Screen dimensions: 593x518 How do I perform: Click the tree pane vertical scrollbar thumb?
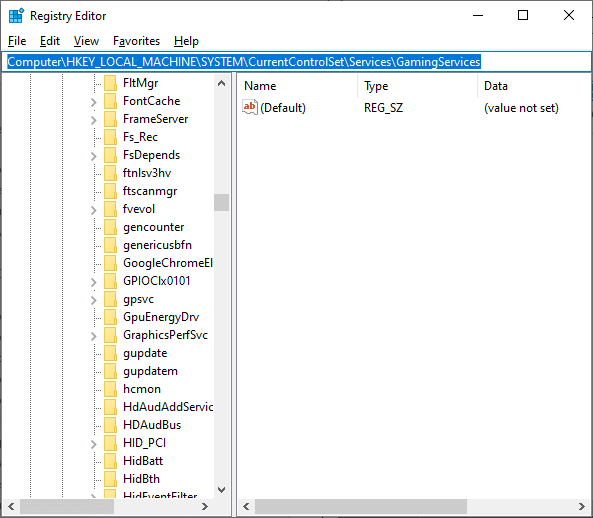(x=221, y=202)
